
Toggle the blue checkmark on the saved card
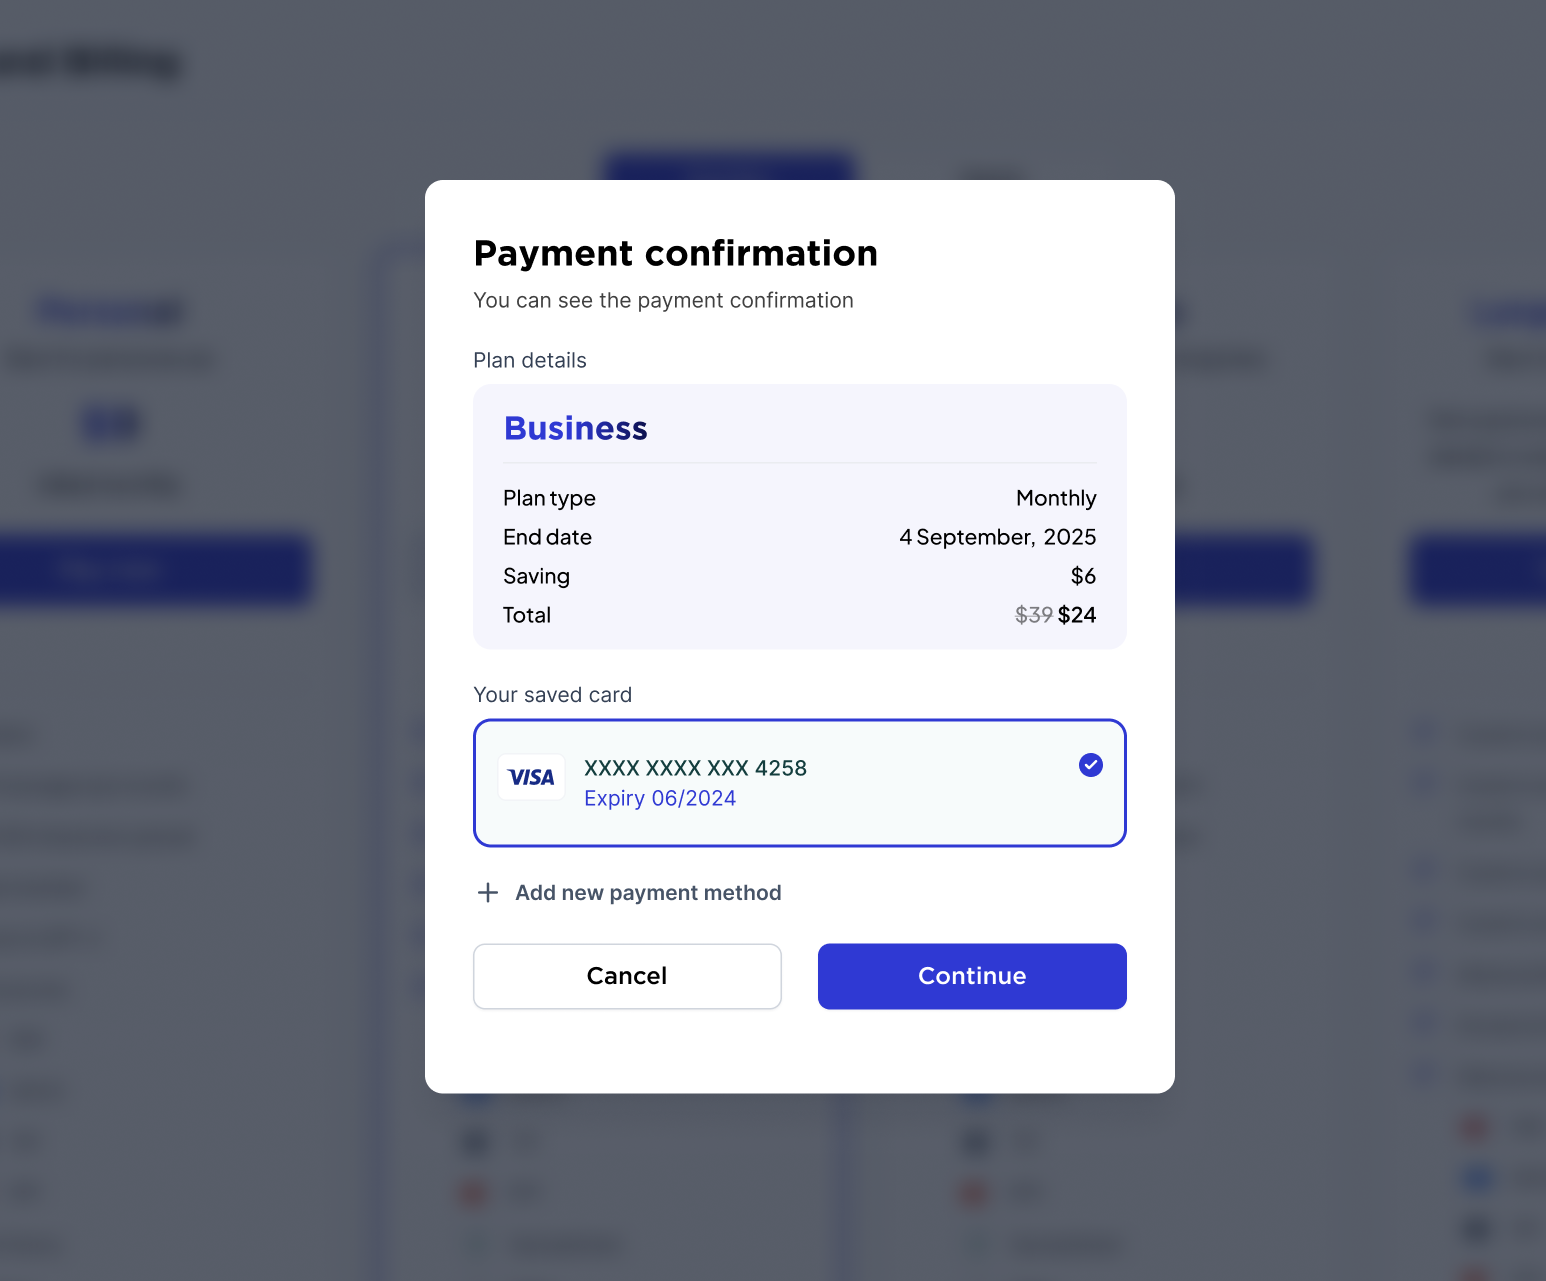tap(1090, 765)
